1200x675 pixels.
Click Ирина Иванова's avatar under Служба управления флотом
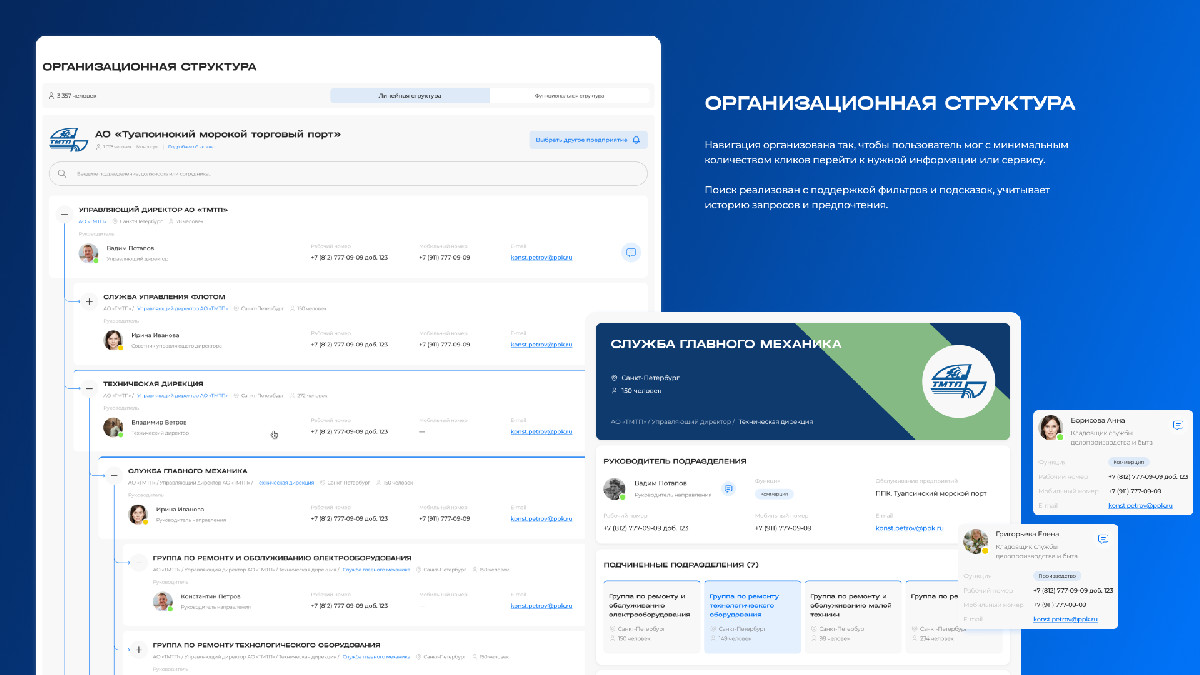pyautogui.click(x=113, y=340)
